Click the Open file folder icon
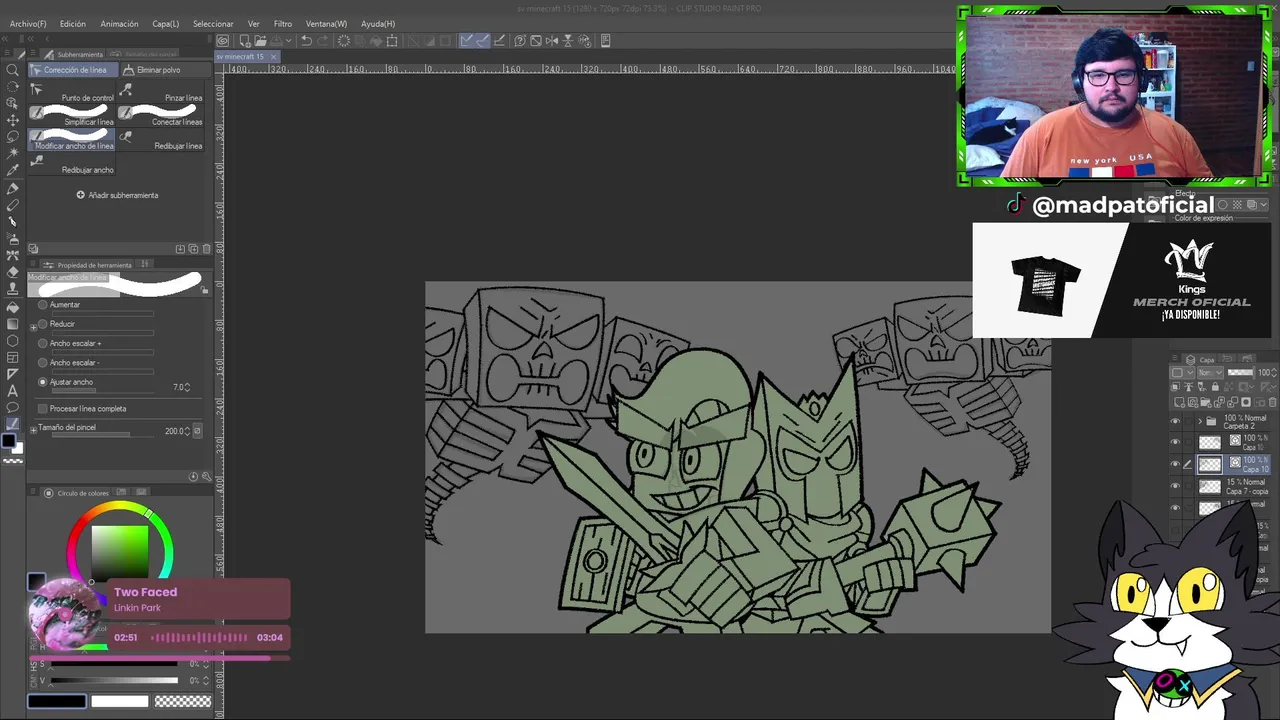Viewport: 1280px width, 720px height. [x=260, y=41]
